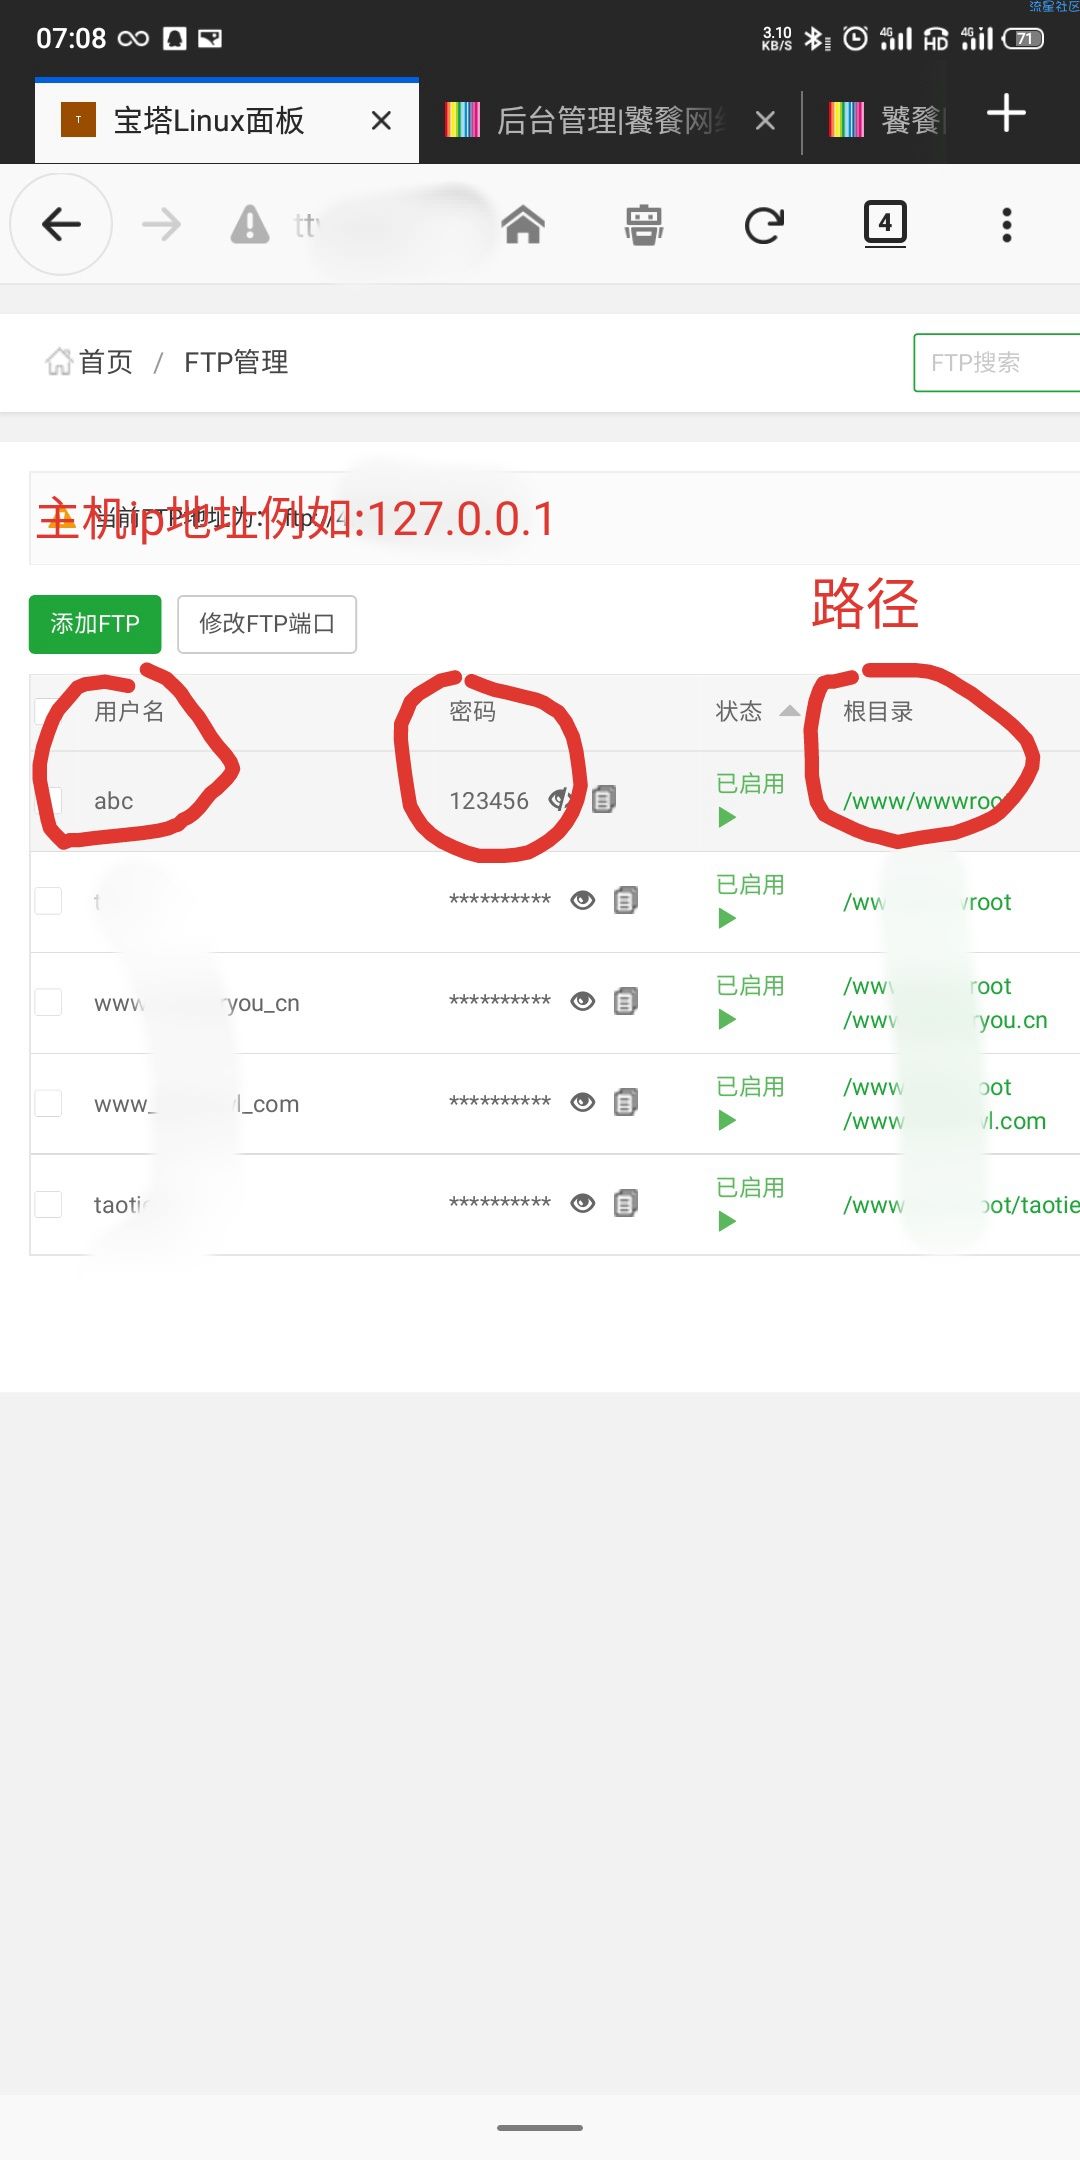The image size is (1080, 2160).
Task: Copy password of the taoti FTP account
Action: 626,1203
